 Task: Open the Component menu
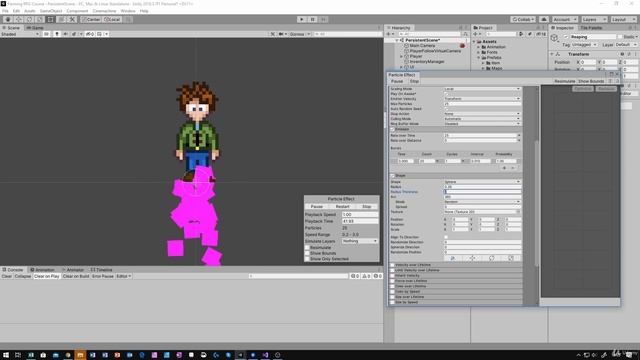(77, 11)
